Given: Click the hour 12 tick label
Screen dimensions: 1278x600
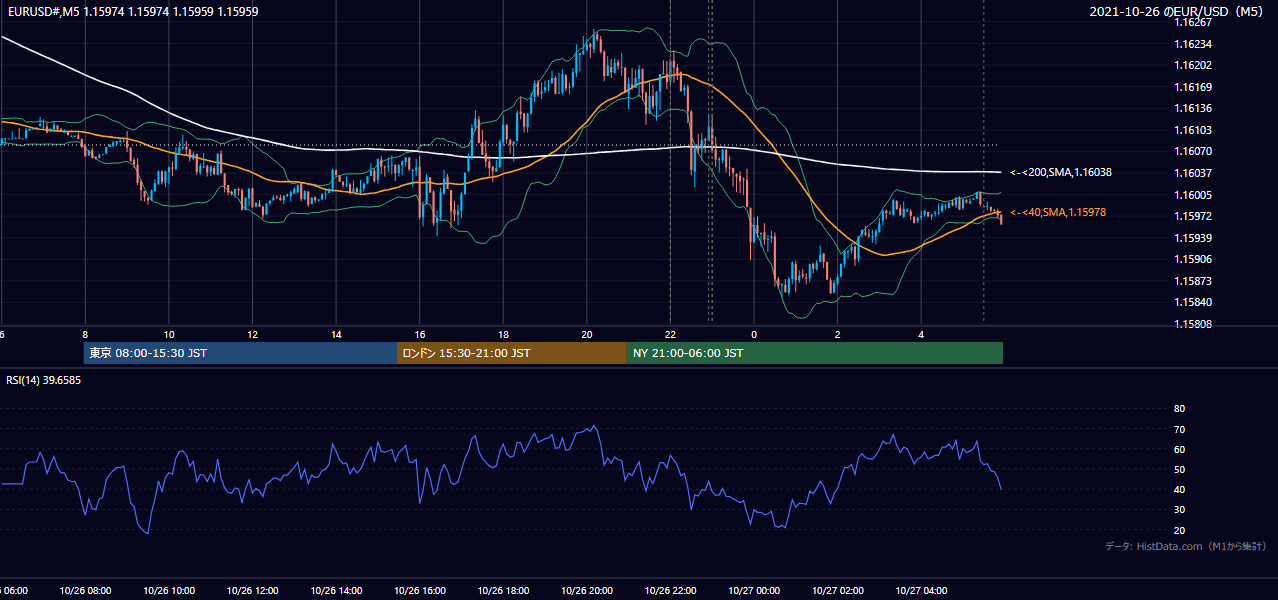Looking at the screenshot, I should point(252,335).
